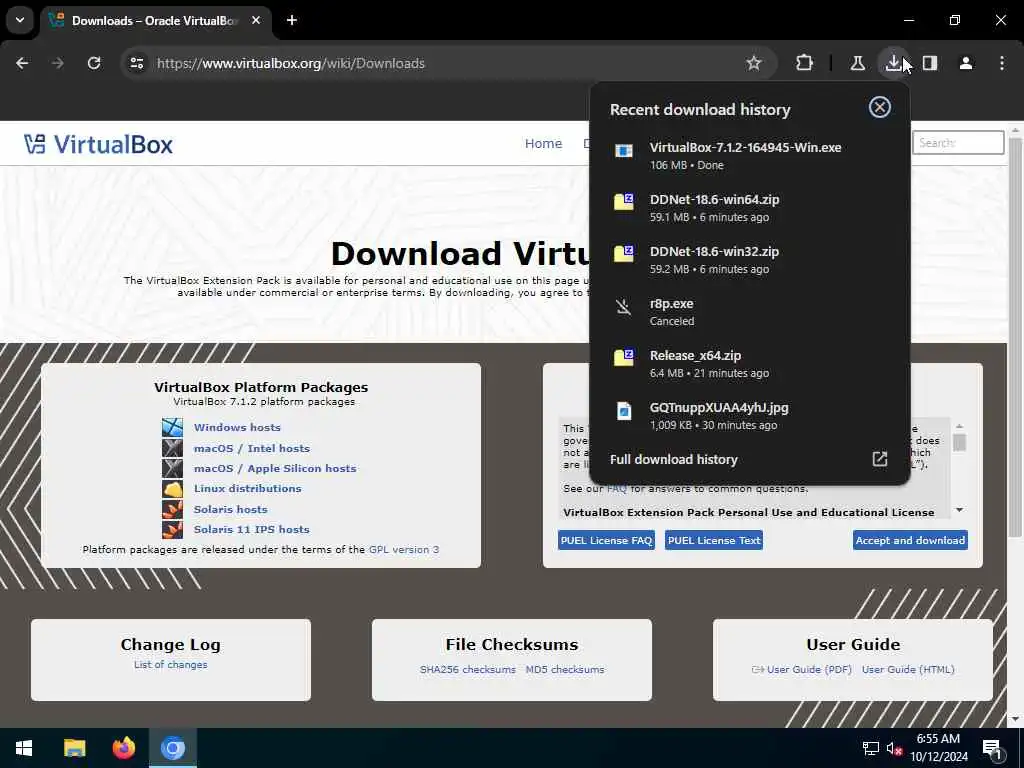This screenshot has width=1024, height=768.
Task: Open the muted volume tray icon
Action: (x=895, y=748)
